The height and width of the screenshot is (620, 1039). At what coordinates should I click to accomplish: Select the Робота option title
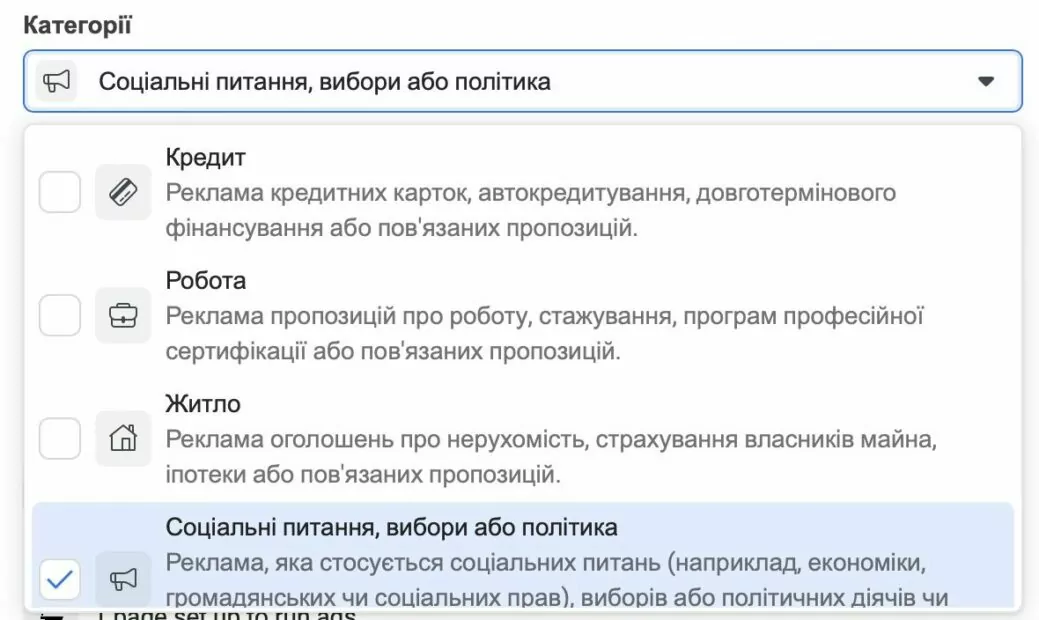coord(205,281)
